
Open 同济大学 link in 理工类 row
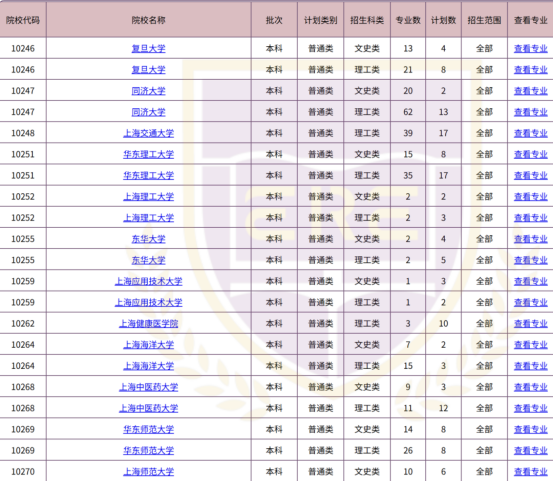click(x=148, y=112)
